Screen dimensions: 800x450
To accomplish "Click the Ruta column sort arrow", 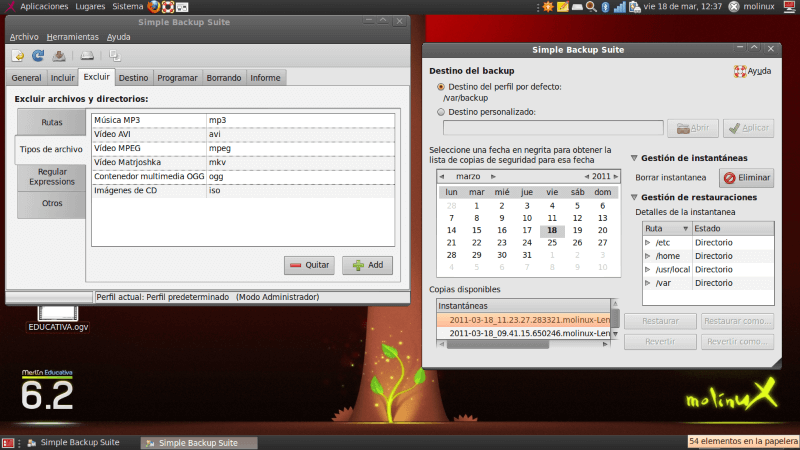I will [686, 229].
